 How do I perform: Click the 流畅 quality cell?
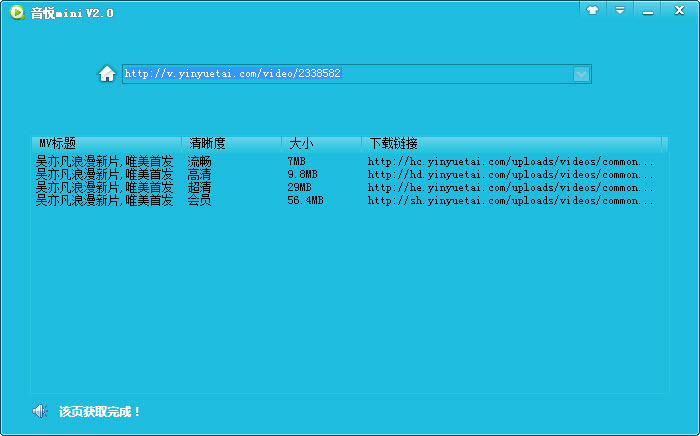point(199,161)
